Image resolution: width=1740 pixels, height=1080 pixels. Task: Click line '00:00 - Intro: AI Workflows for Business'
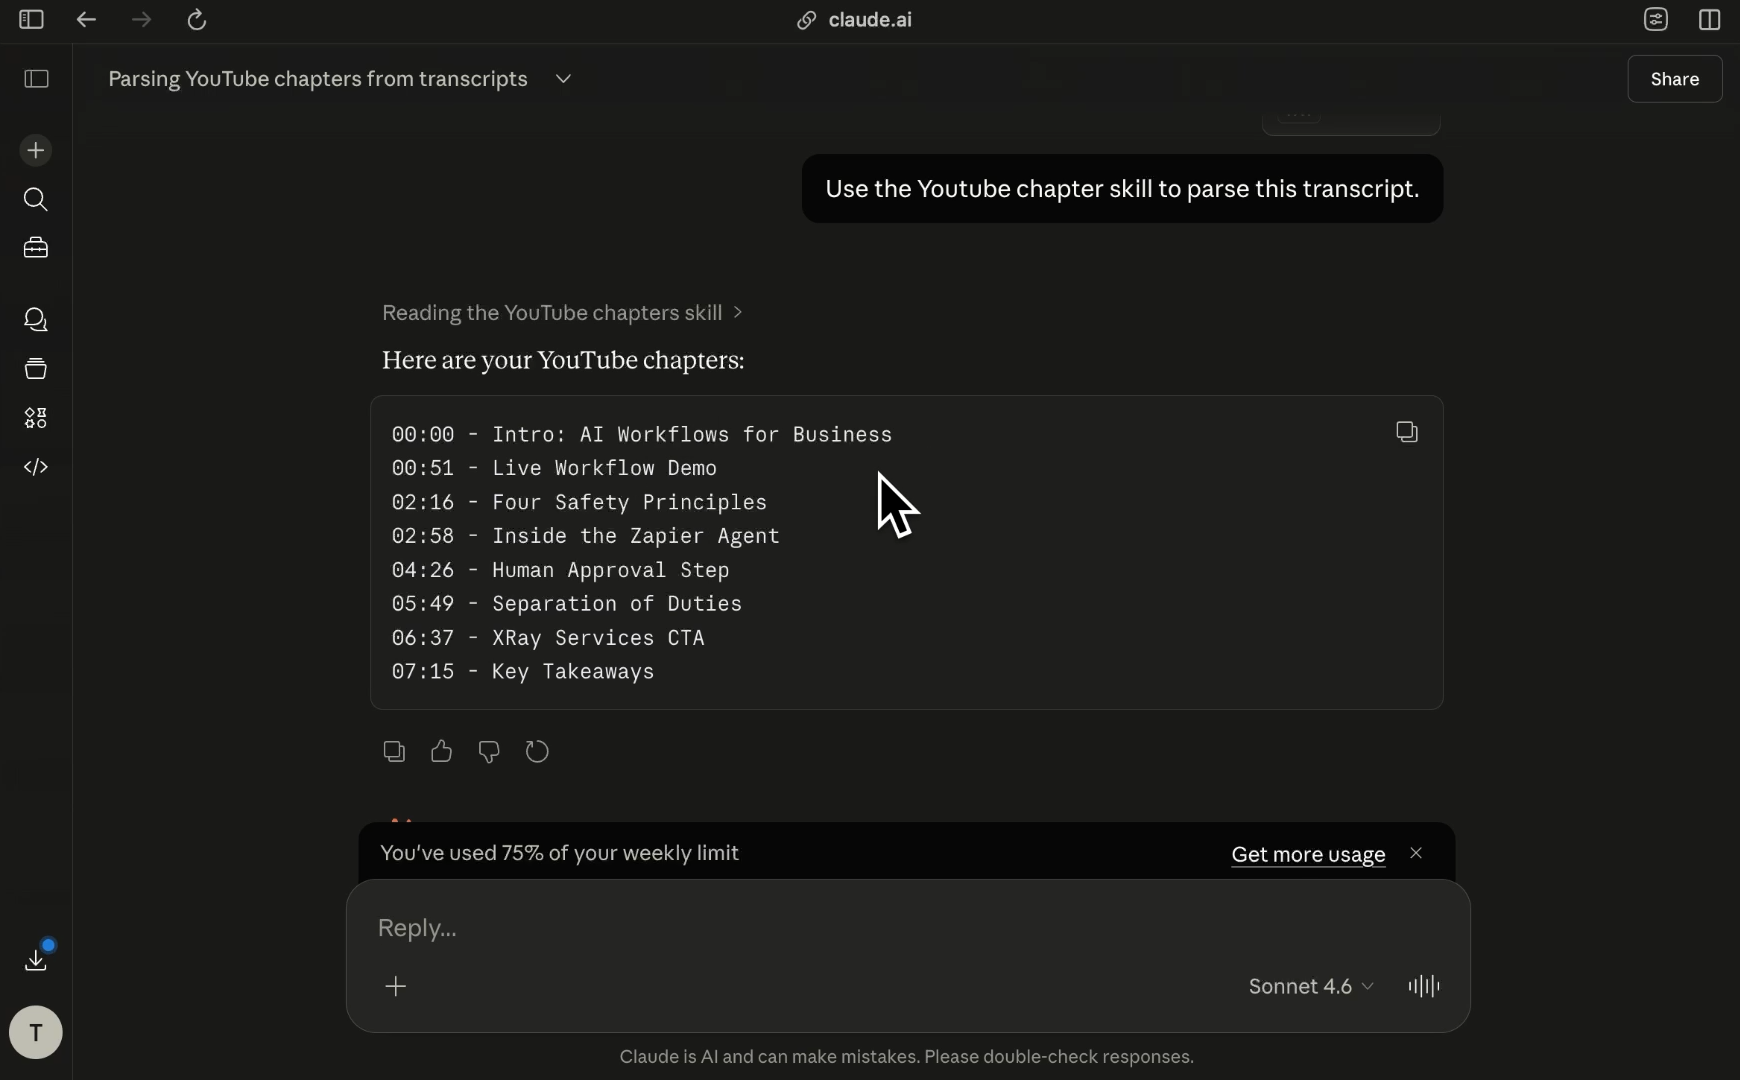click(642, 435)
